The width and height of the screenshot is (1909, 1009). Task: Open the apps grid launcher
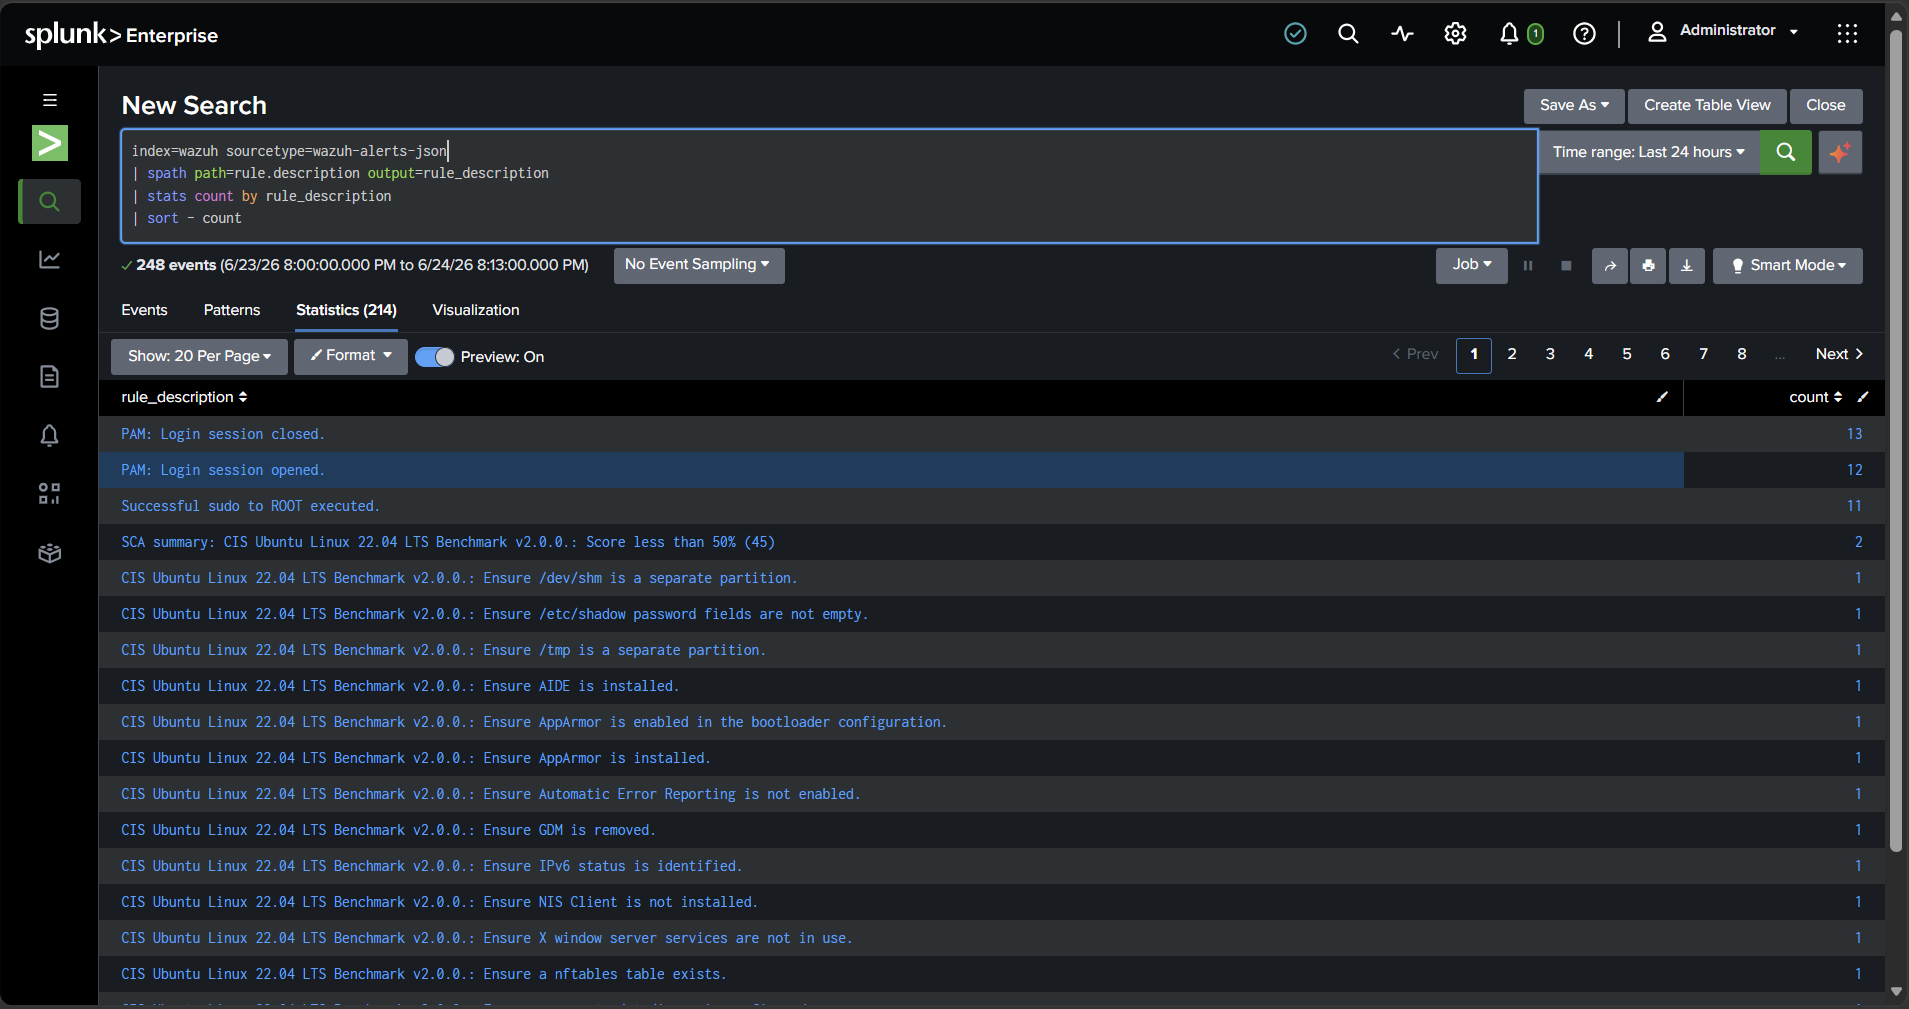[x=1847, y=34]
